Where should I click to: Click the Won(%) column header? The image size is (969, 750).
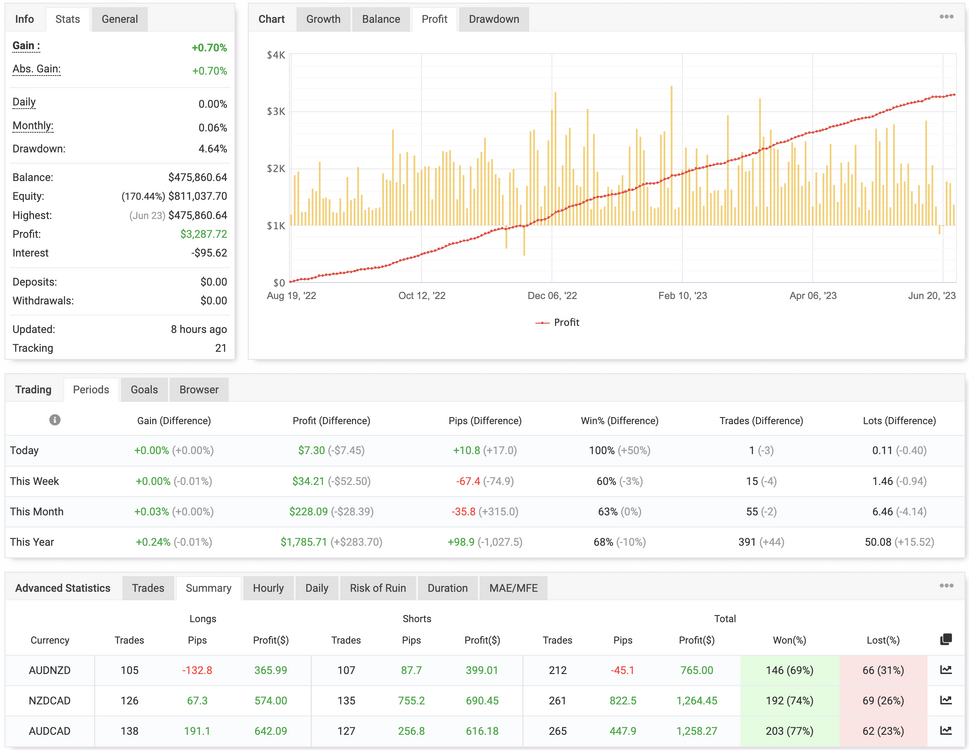(789, 640)
